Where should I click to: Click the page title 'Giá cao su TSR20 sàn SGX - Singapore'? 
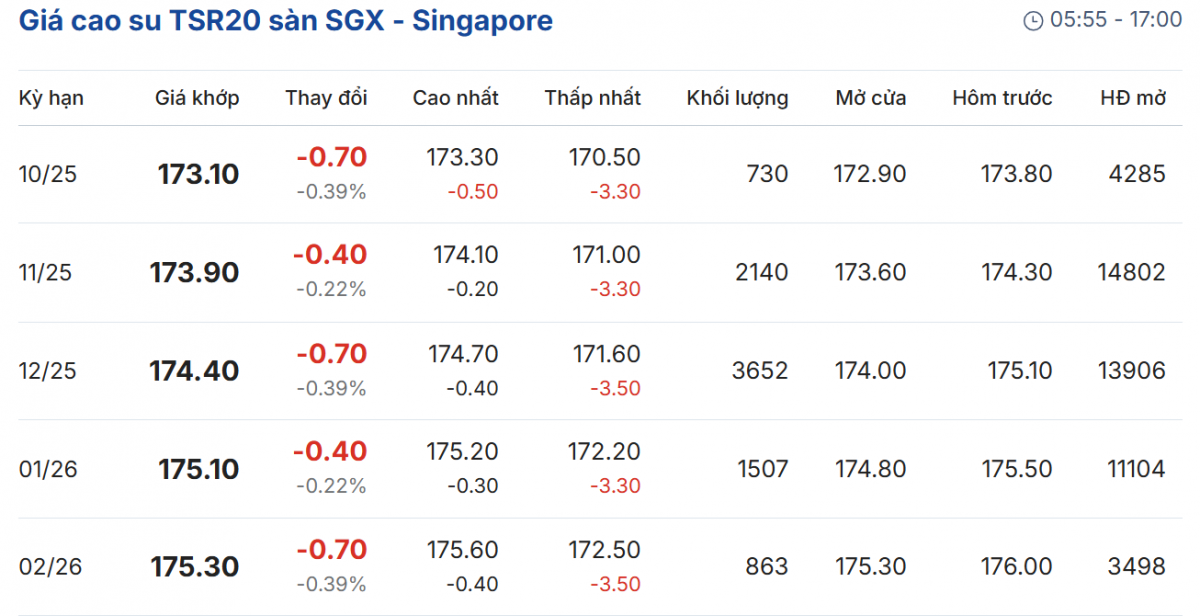(x=286, y=21)
